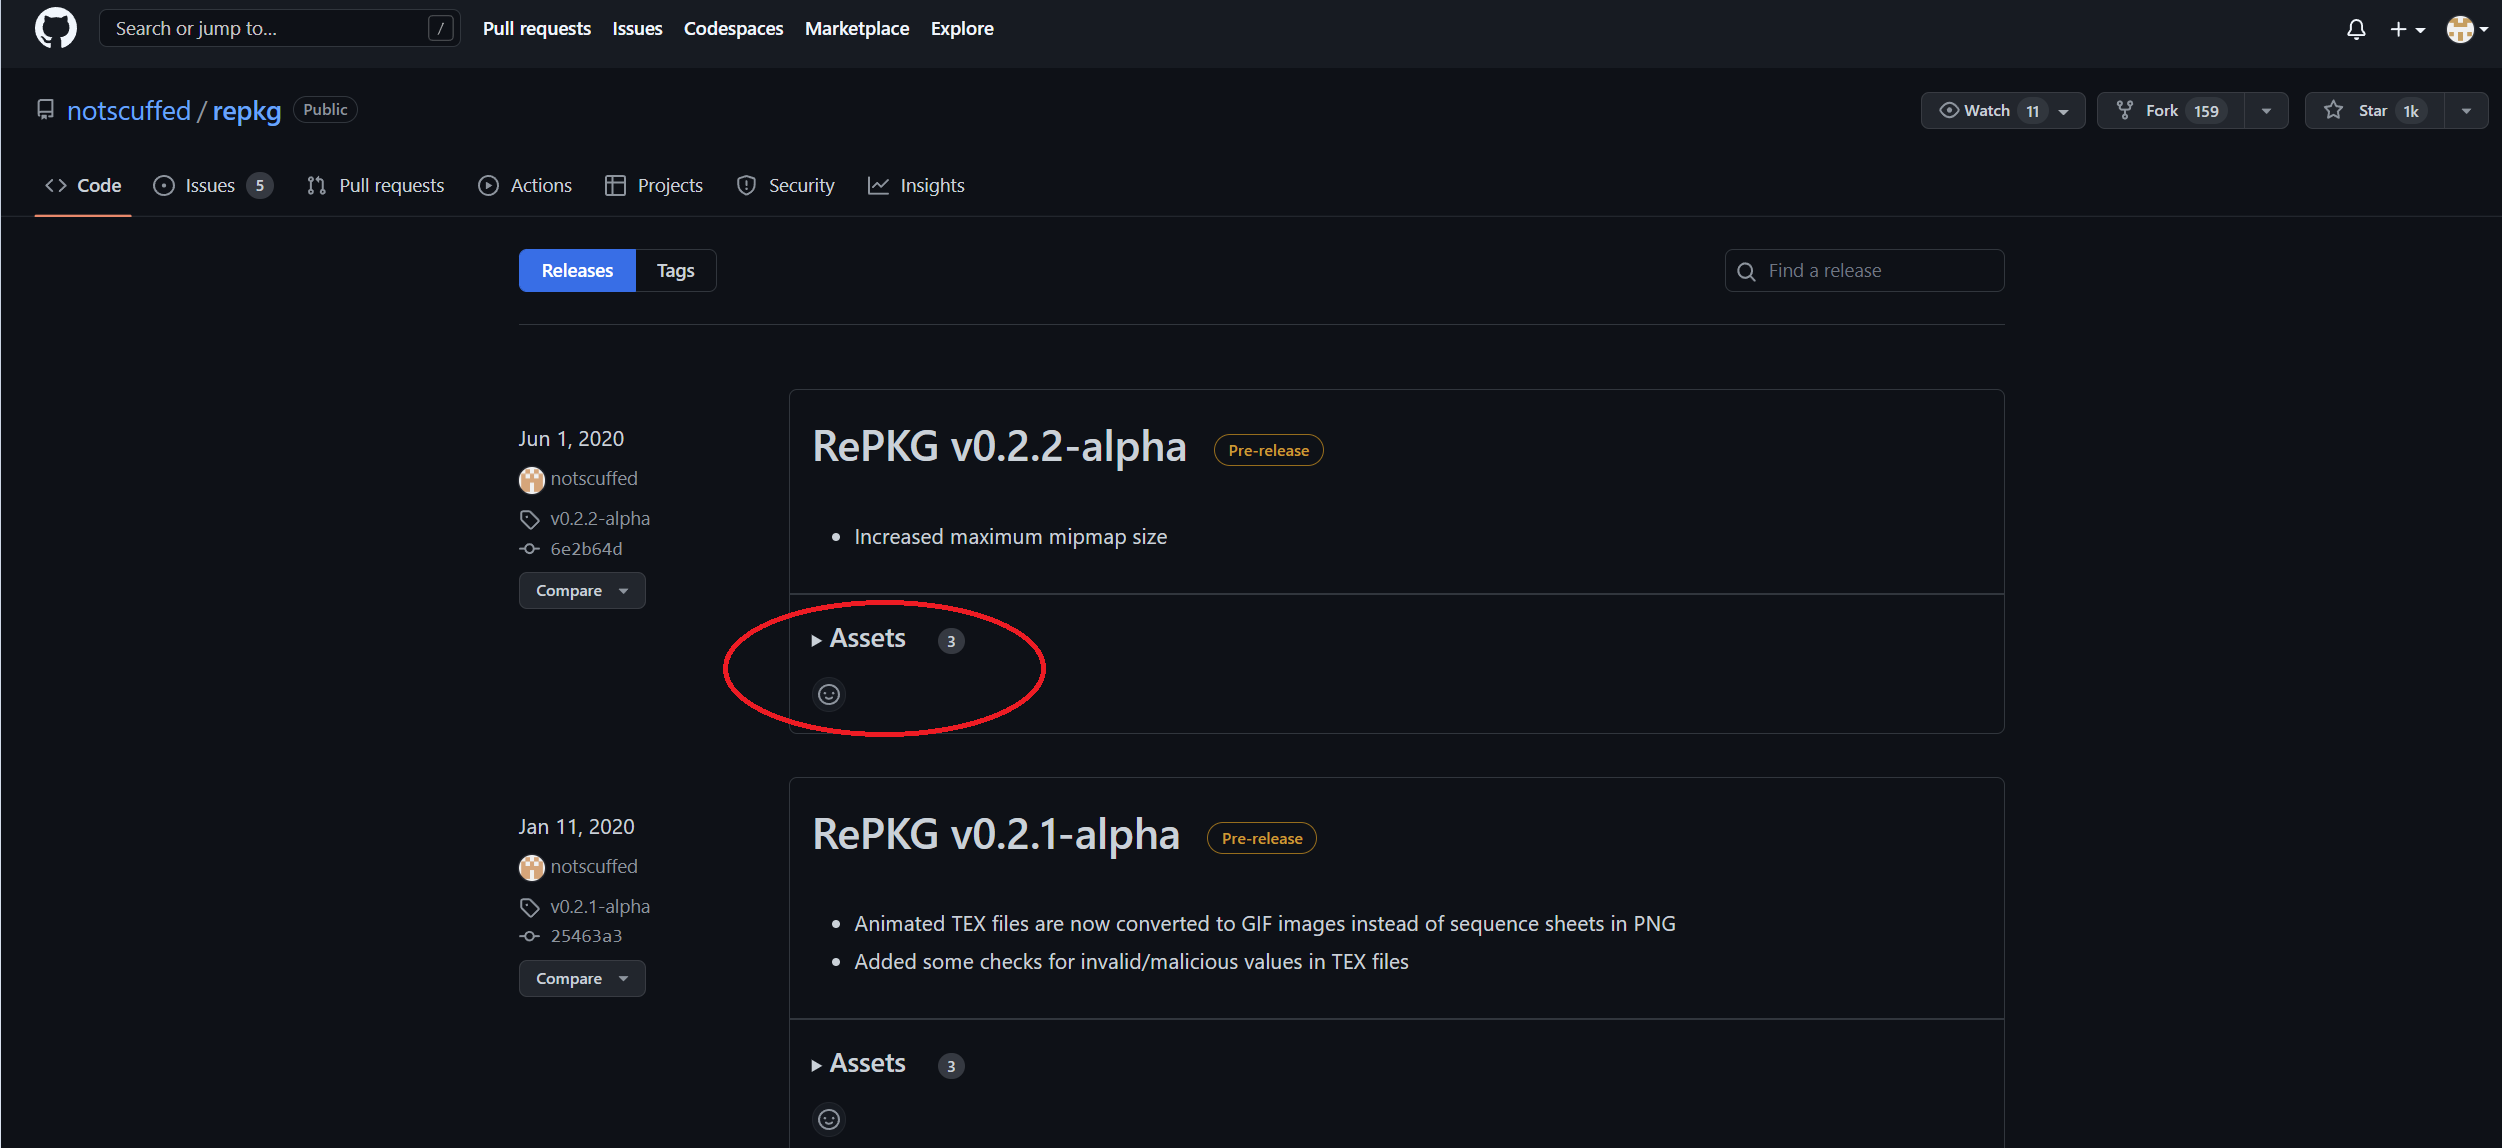Open the plus create-new menu
2502x1148 pixels.
[2407, 29]
